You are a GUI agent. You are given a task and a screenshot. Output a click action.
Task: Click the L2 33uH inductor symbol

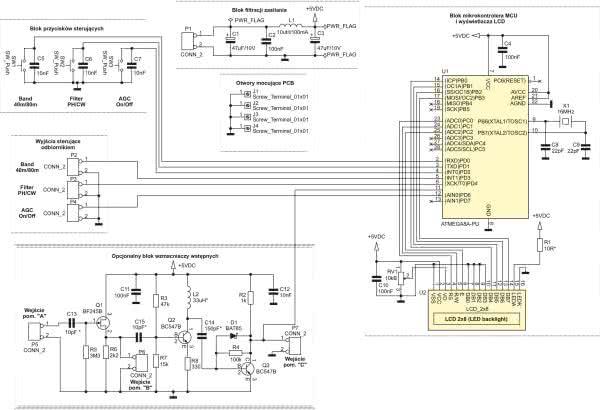click(x=186, y=293)
